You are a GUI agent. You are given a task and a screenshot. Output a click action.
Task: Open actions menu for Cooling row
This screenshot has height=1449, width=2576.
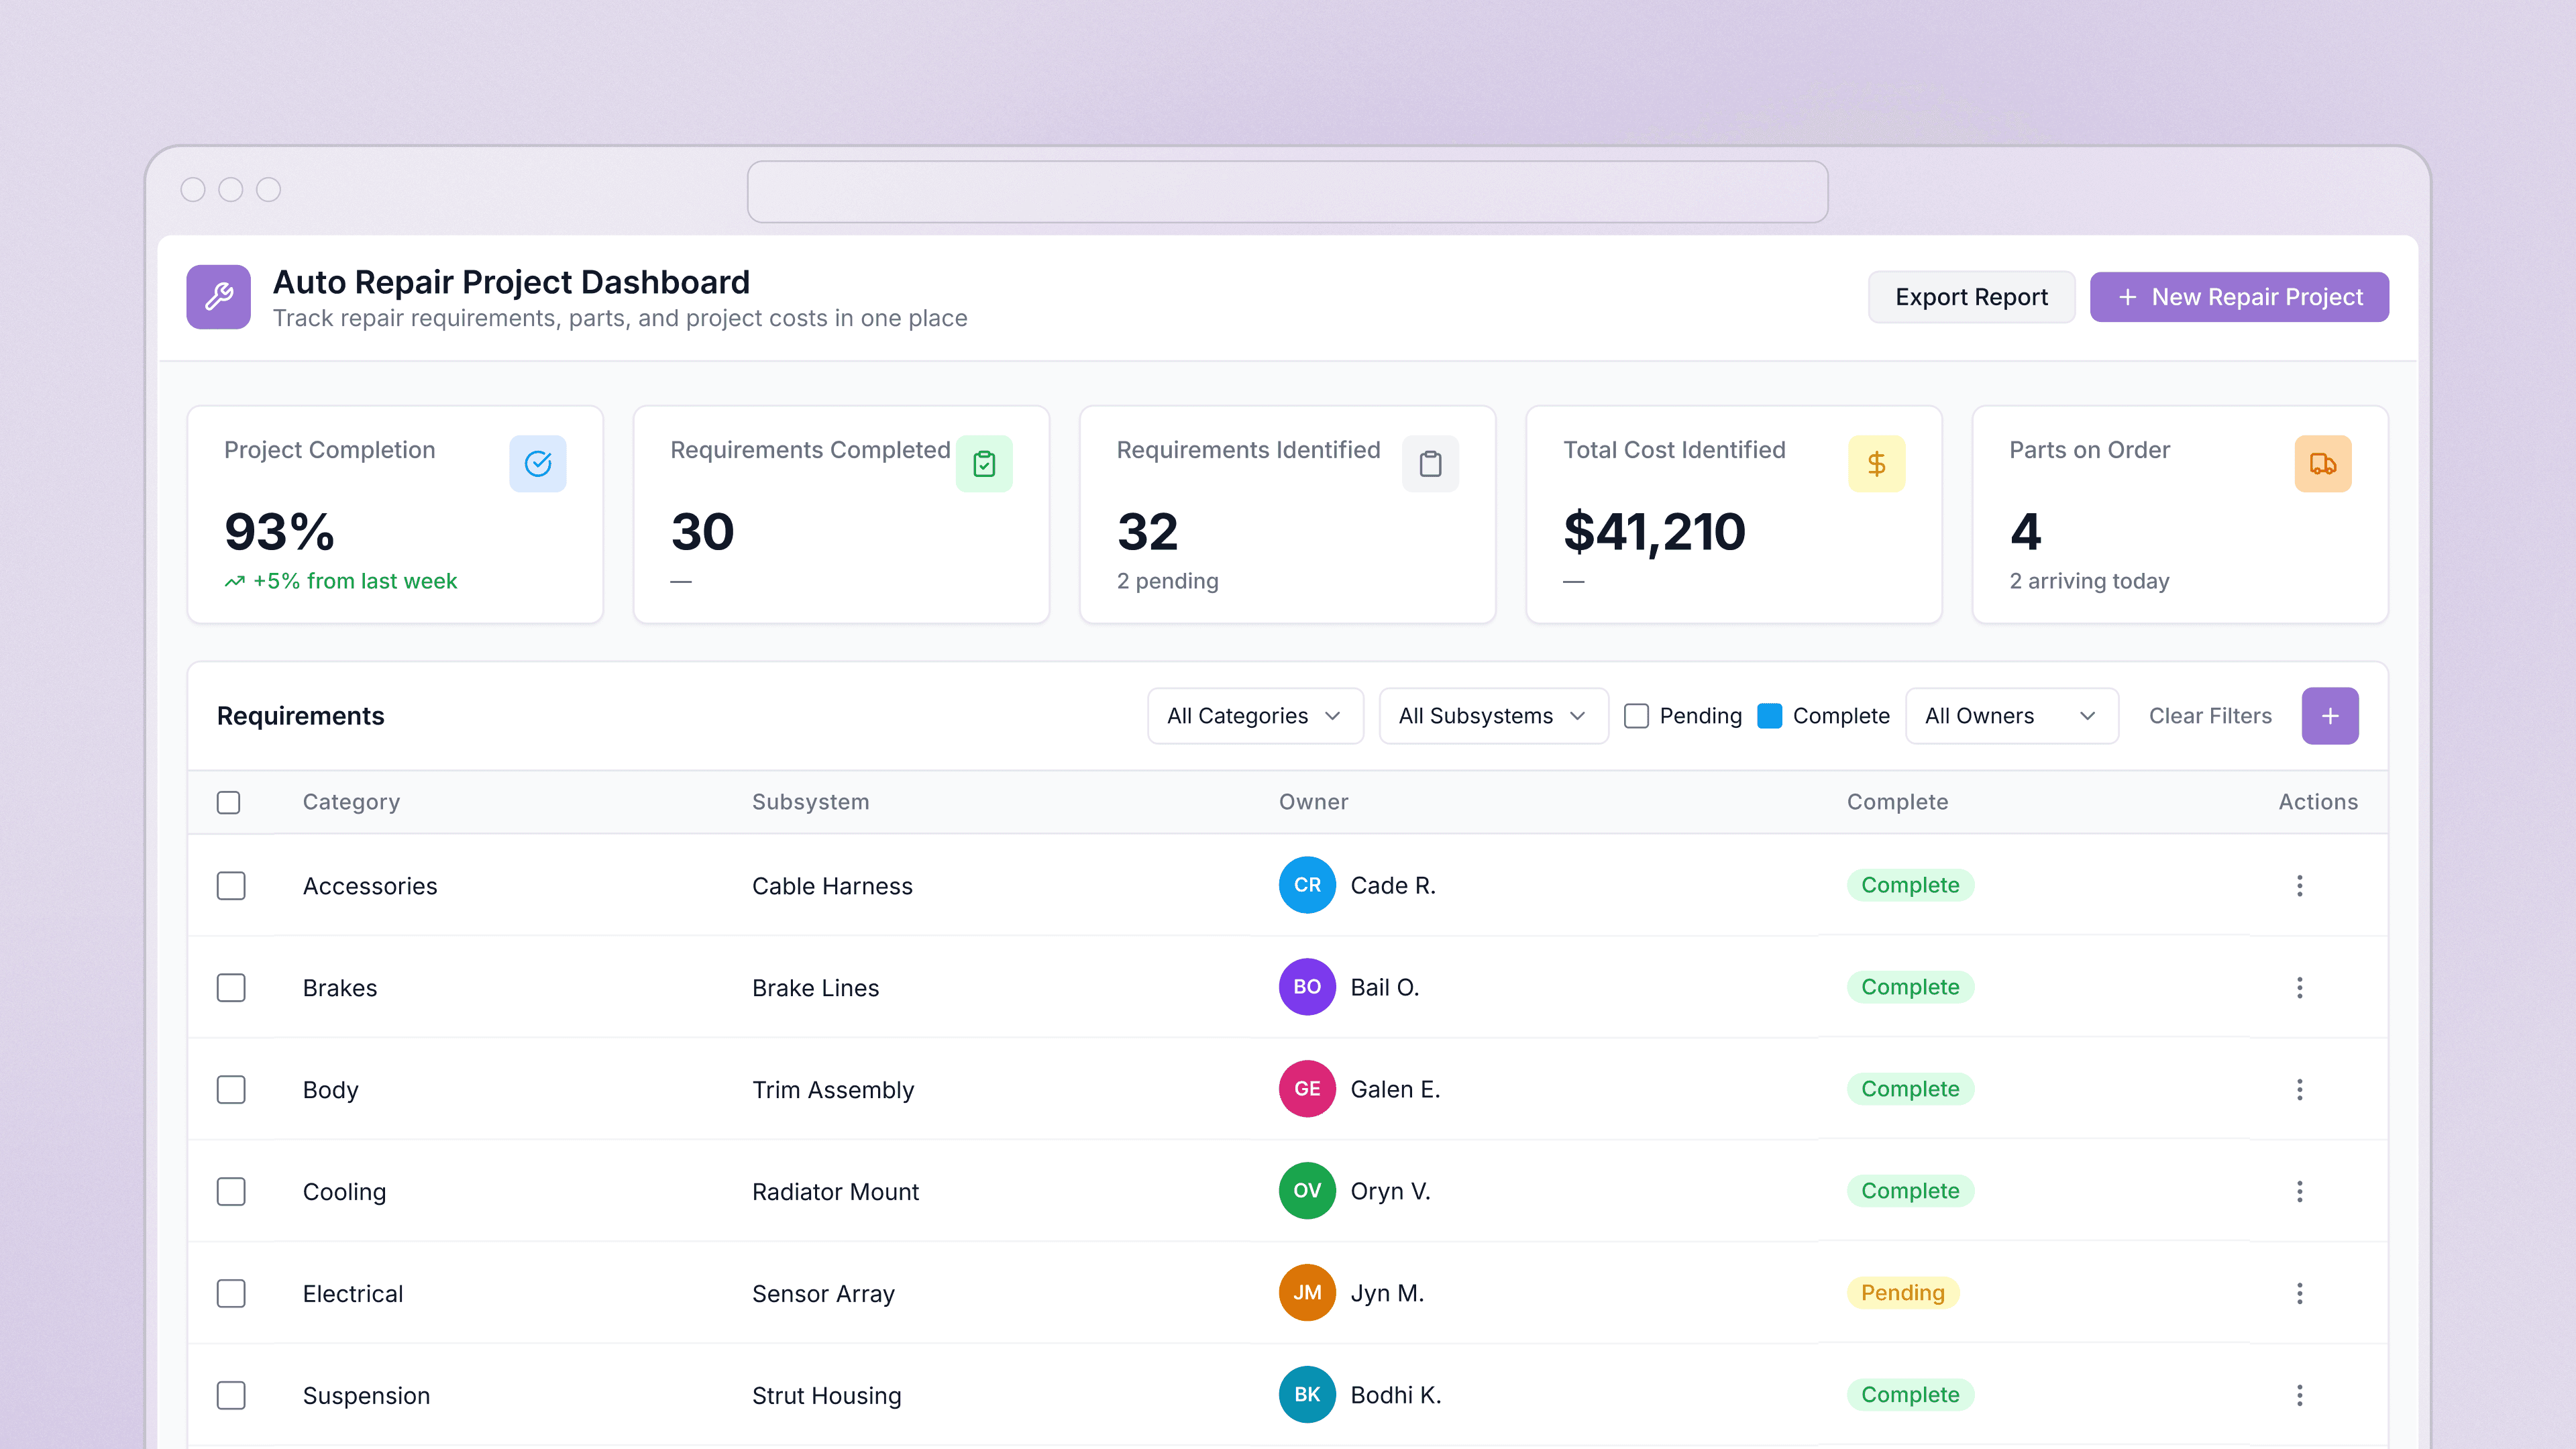(2300, 1192)
